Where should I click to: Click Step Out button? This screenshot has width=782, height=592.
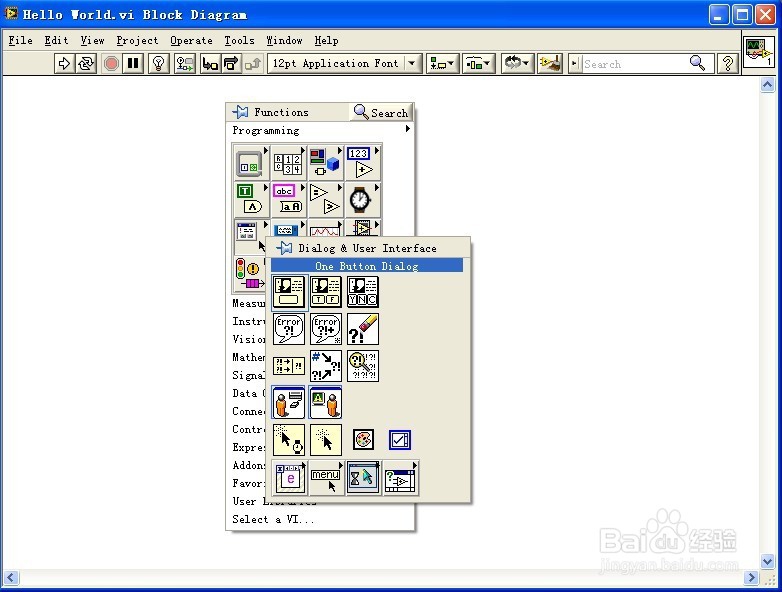pos(253,63)
